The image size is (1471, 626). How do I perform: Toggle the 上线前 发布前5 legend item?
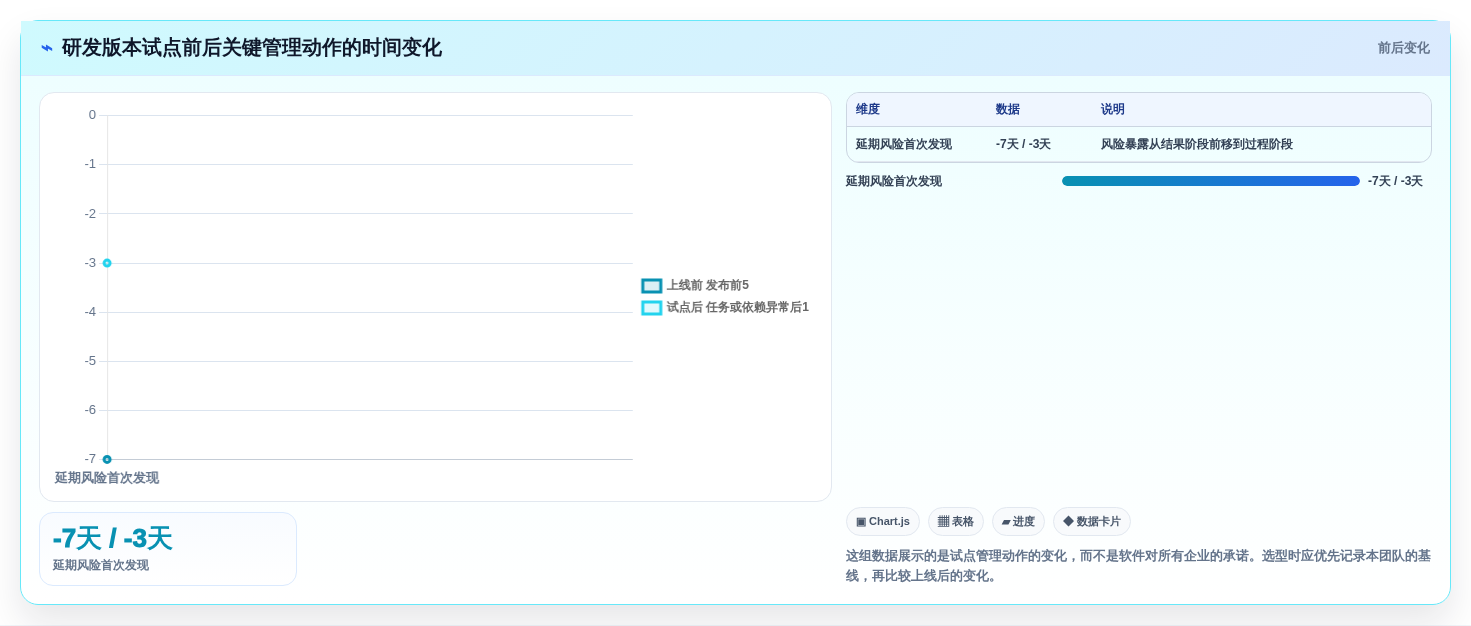coord(695,286)
